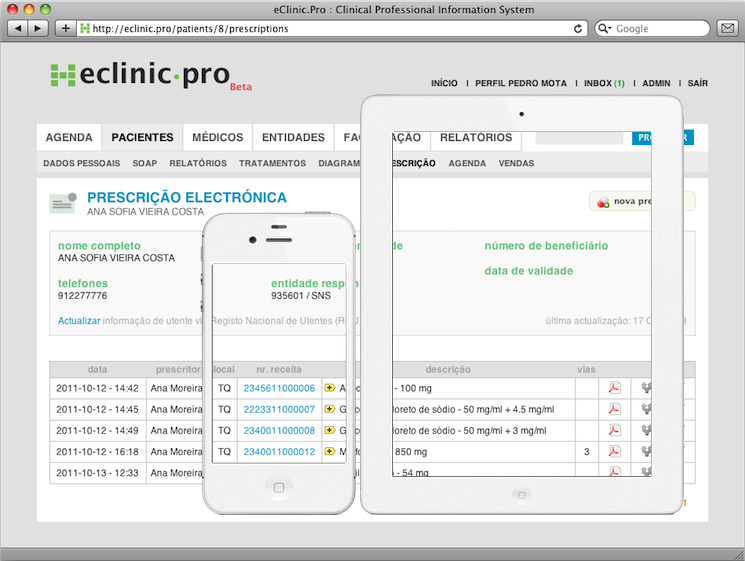The height and width of the screenshot is (561, 745).
Task: Go to INÍCIO link
Action: [x=444, y=83]
